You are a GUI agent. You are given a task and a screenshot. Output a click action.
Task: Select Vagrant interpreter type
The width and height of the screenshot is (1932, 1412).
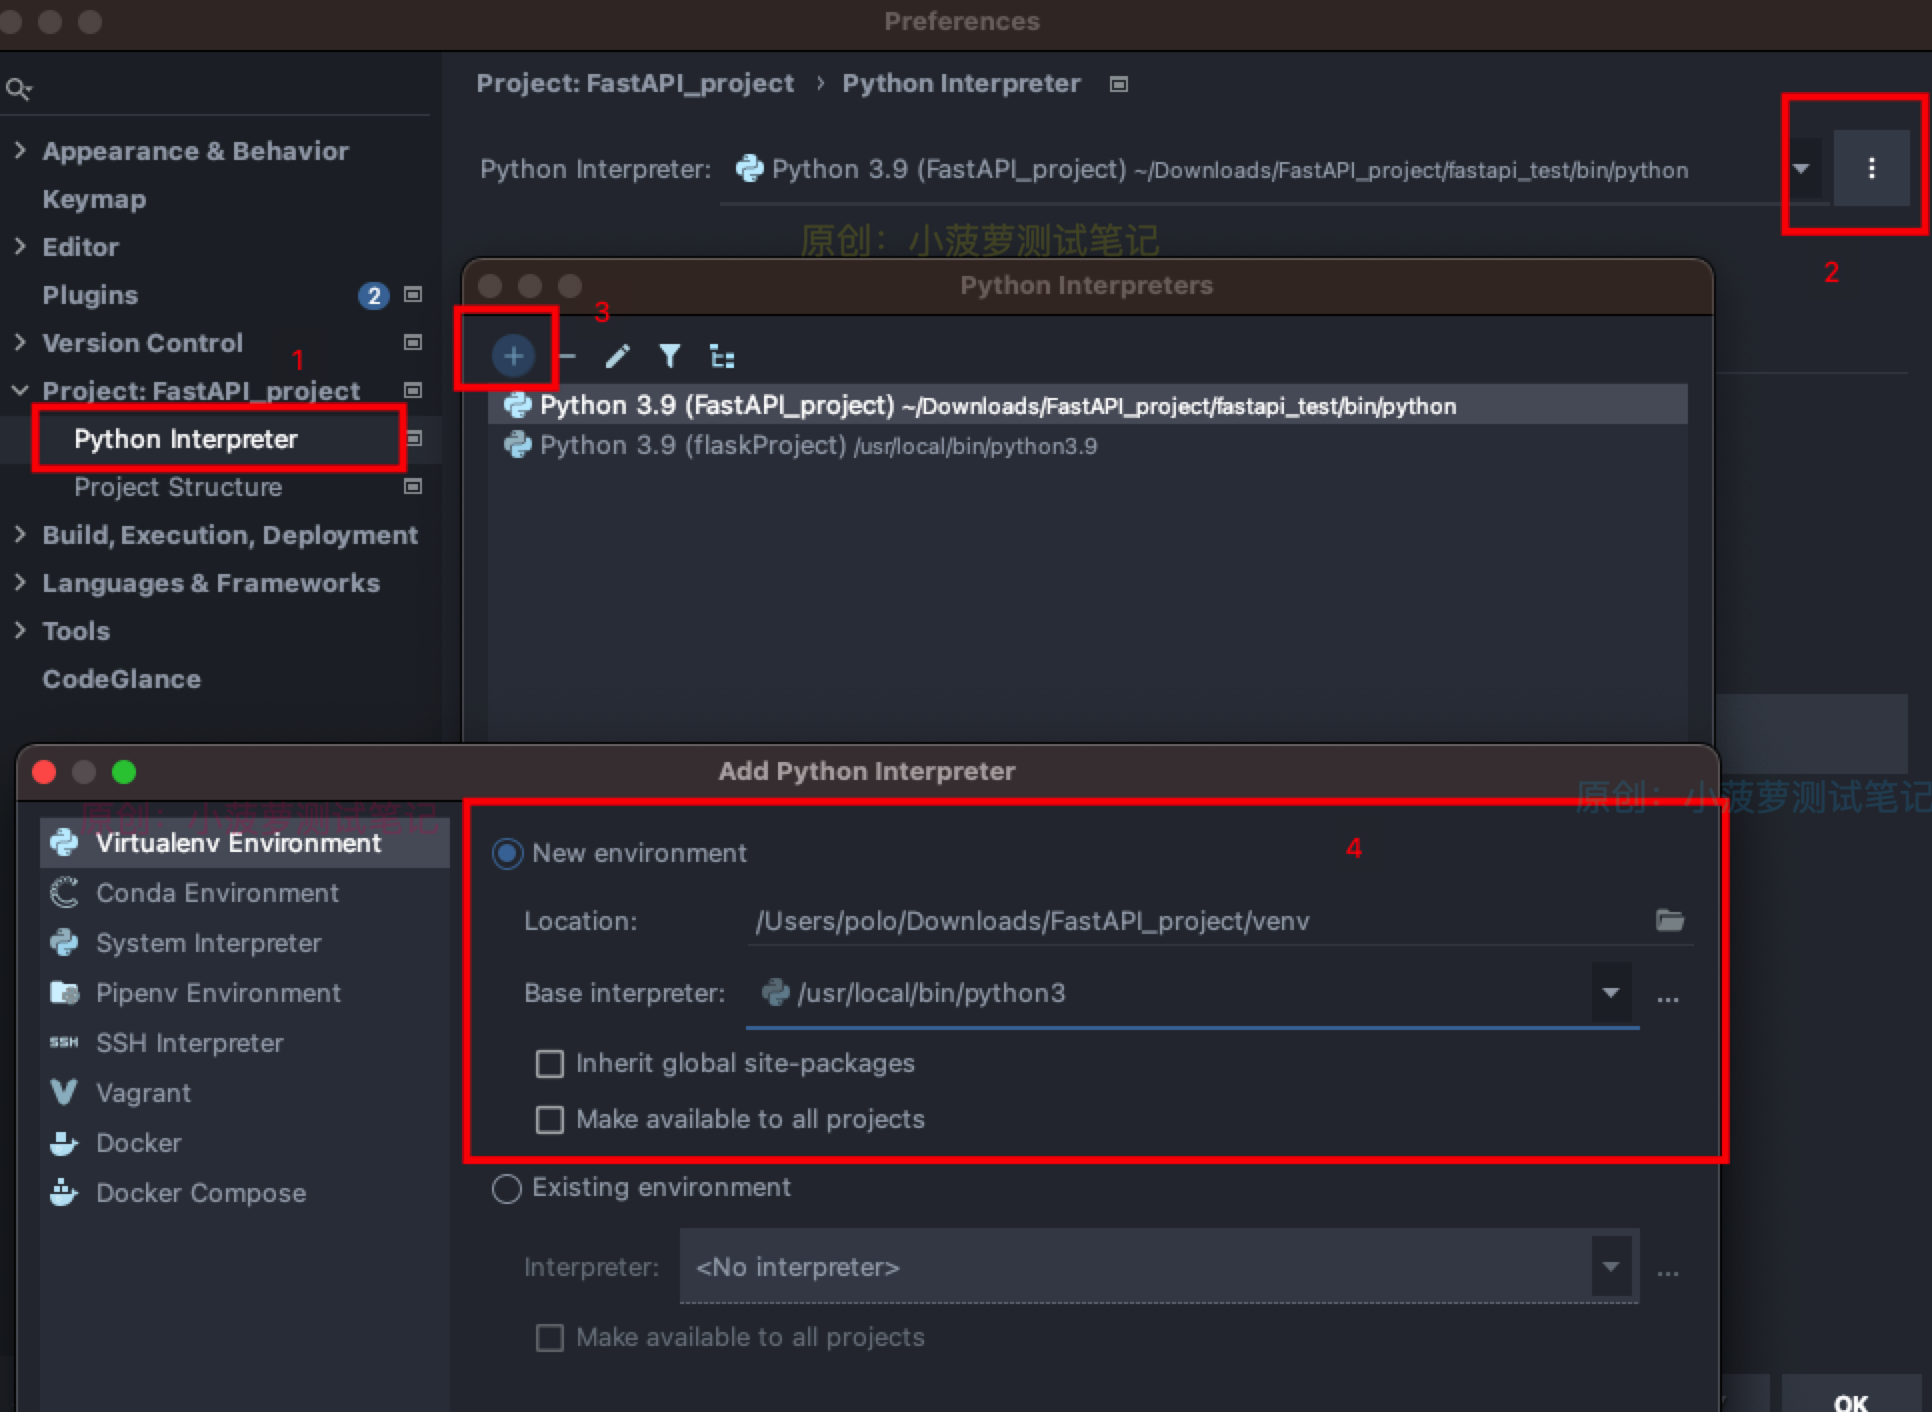(x=244, y=1093)
